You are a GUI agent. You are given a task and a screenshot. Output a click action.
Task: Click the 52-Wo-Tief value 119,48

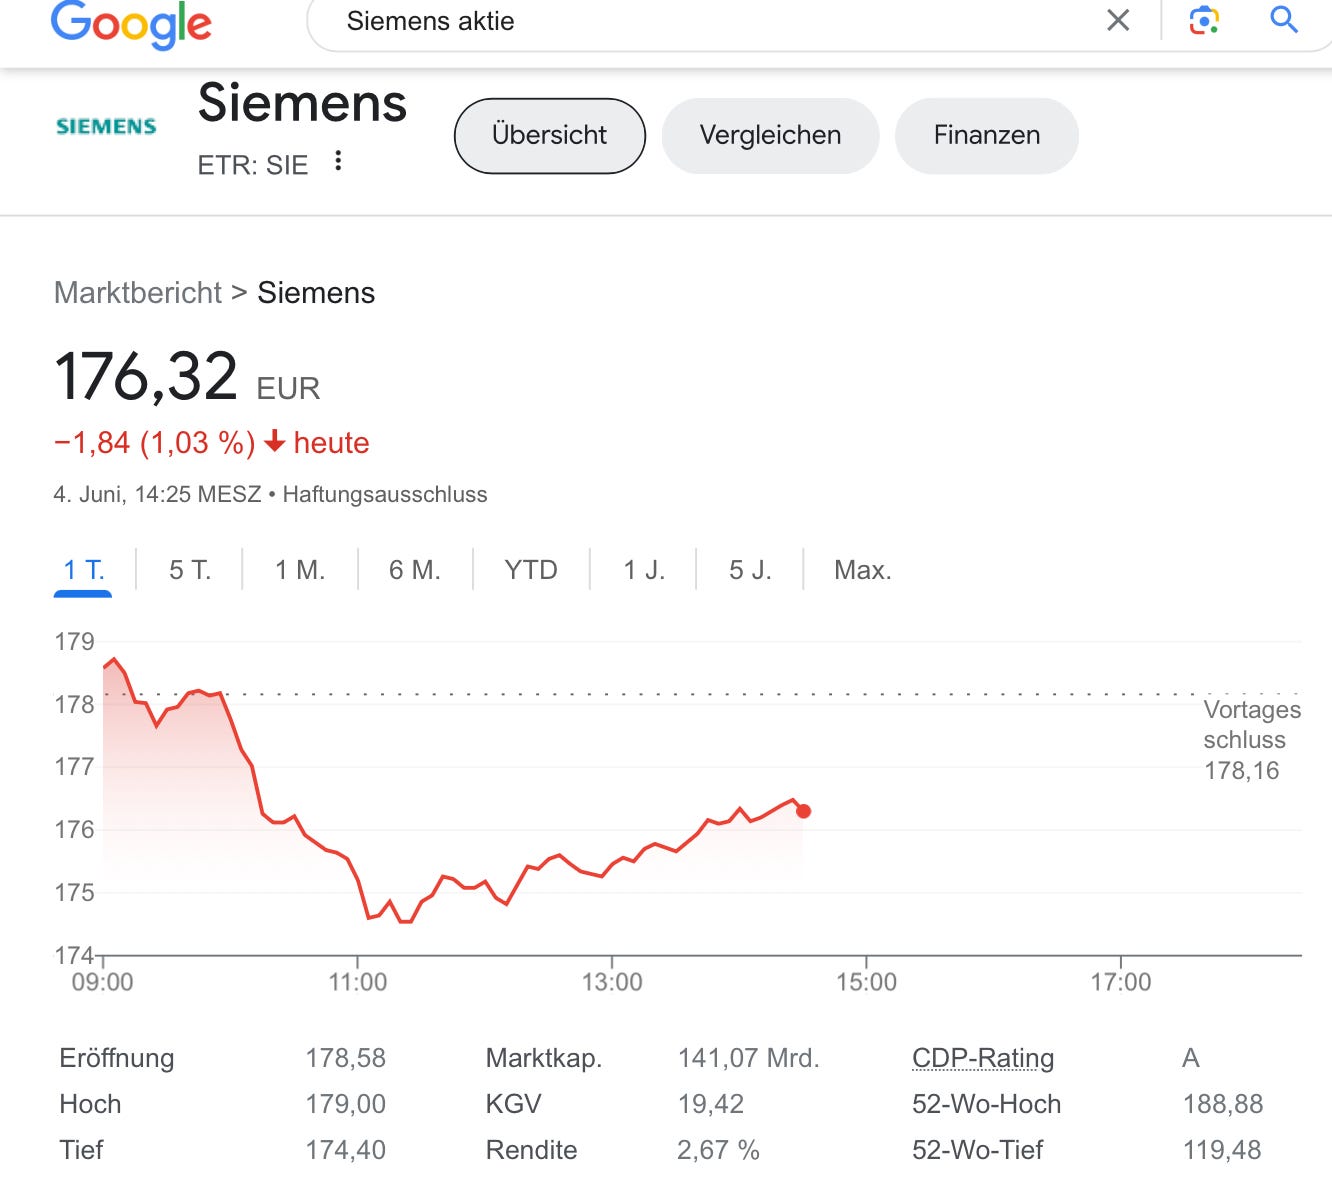click(1222, 1150)
